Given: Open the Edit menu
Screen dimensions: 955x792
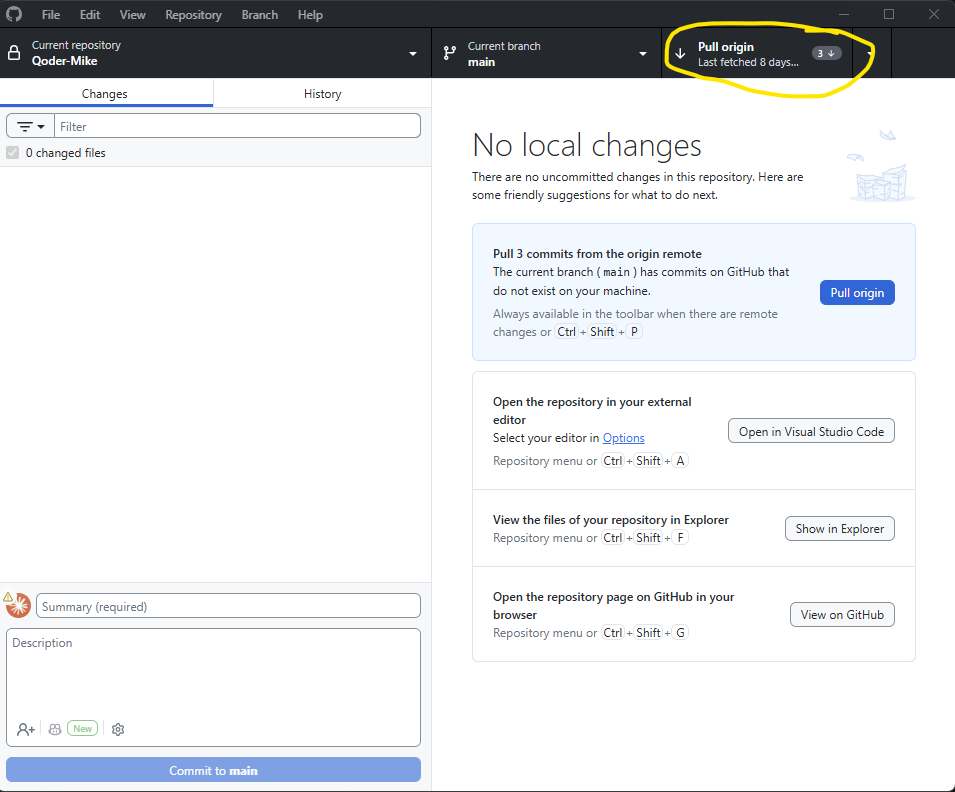Looking at the screenshot, I should click(x=90, y=15).
